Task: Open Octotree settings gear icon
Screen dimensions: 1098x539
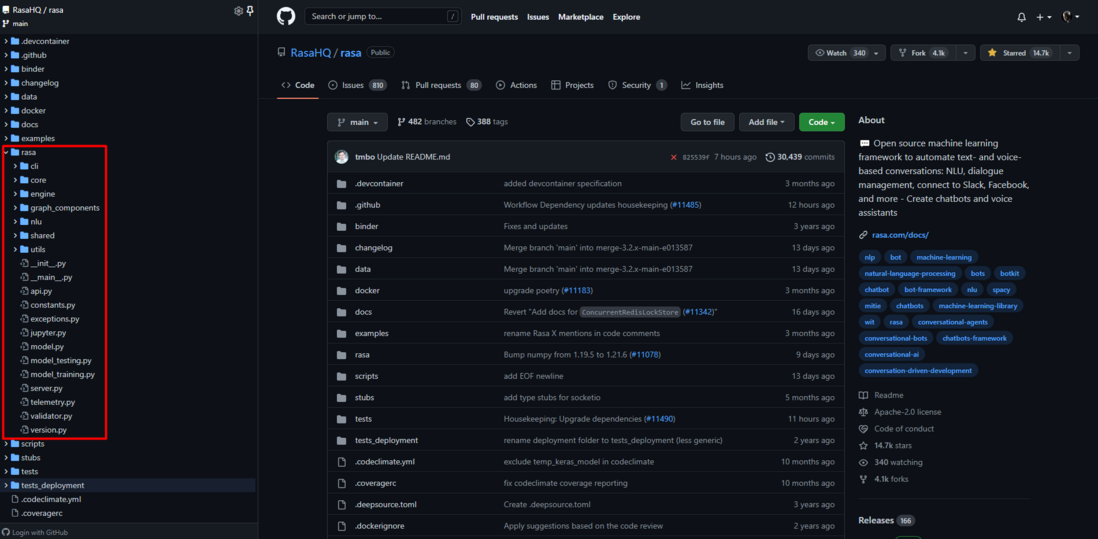Action: (x=238, y=10)
